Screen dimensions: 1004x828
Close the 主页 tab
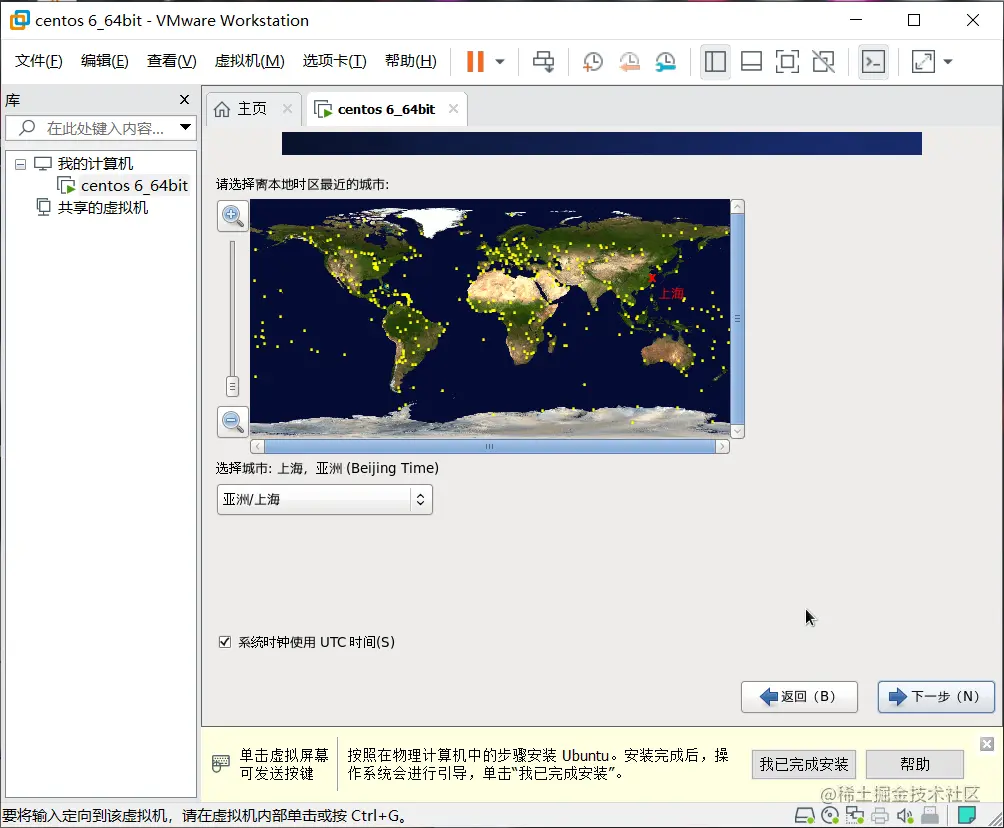[x=287, y=108]
